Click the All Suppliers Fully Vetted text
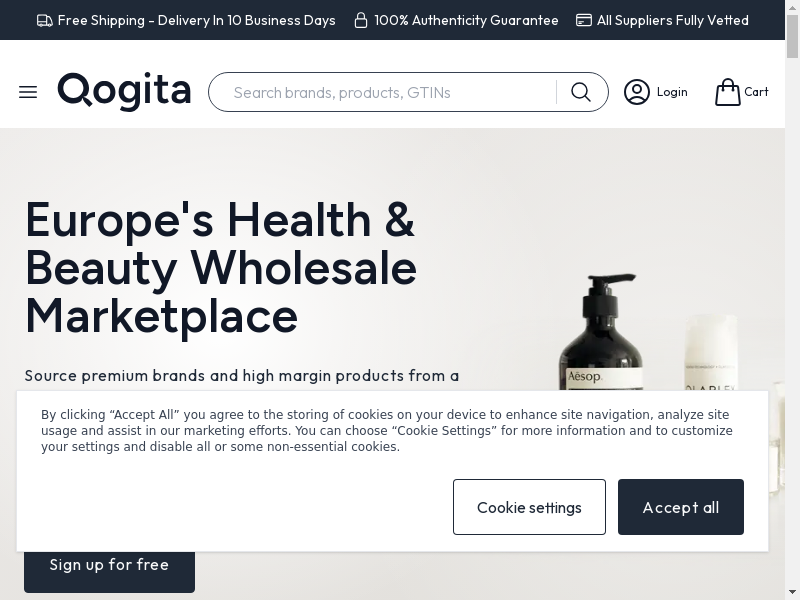Screen dimensions: 800x600 [672, 20]
